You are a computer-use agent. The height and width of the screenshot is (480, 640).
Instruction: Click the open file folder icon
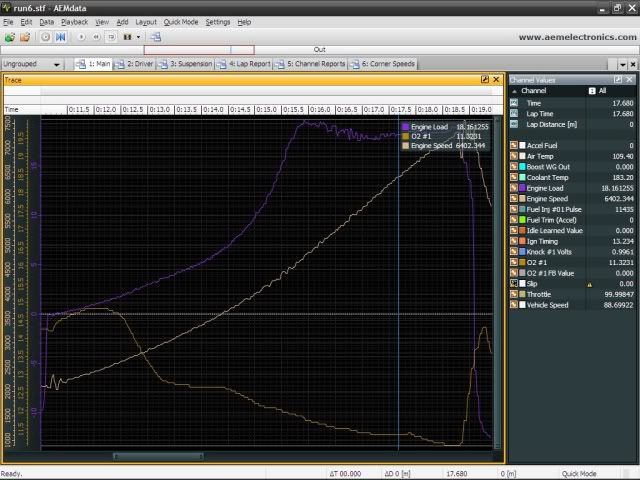point(23,37)
